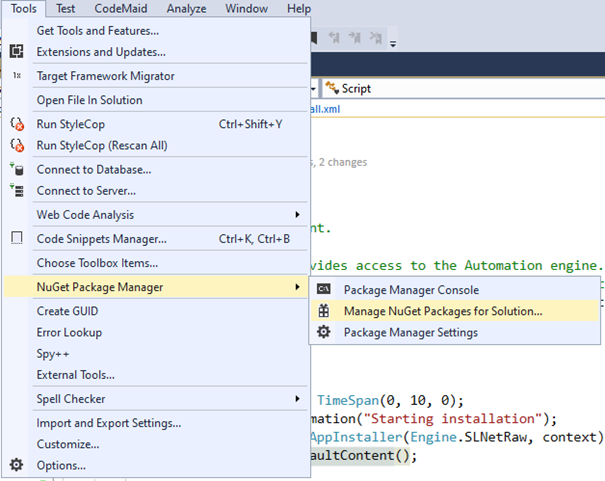The width and height of the screenshot is (605, 481).
Task: Click AppInstaller in the code editor
Action: pyautogui.click(x=356, y=437)
